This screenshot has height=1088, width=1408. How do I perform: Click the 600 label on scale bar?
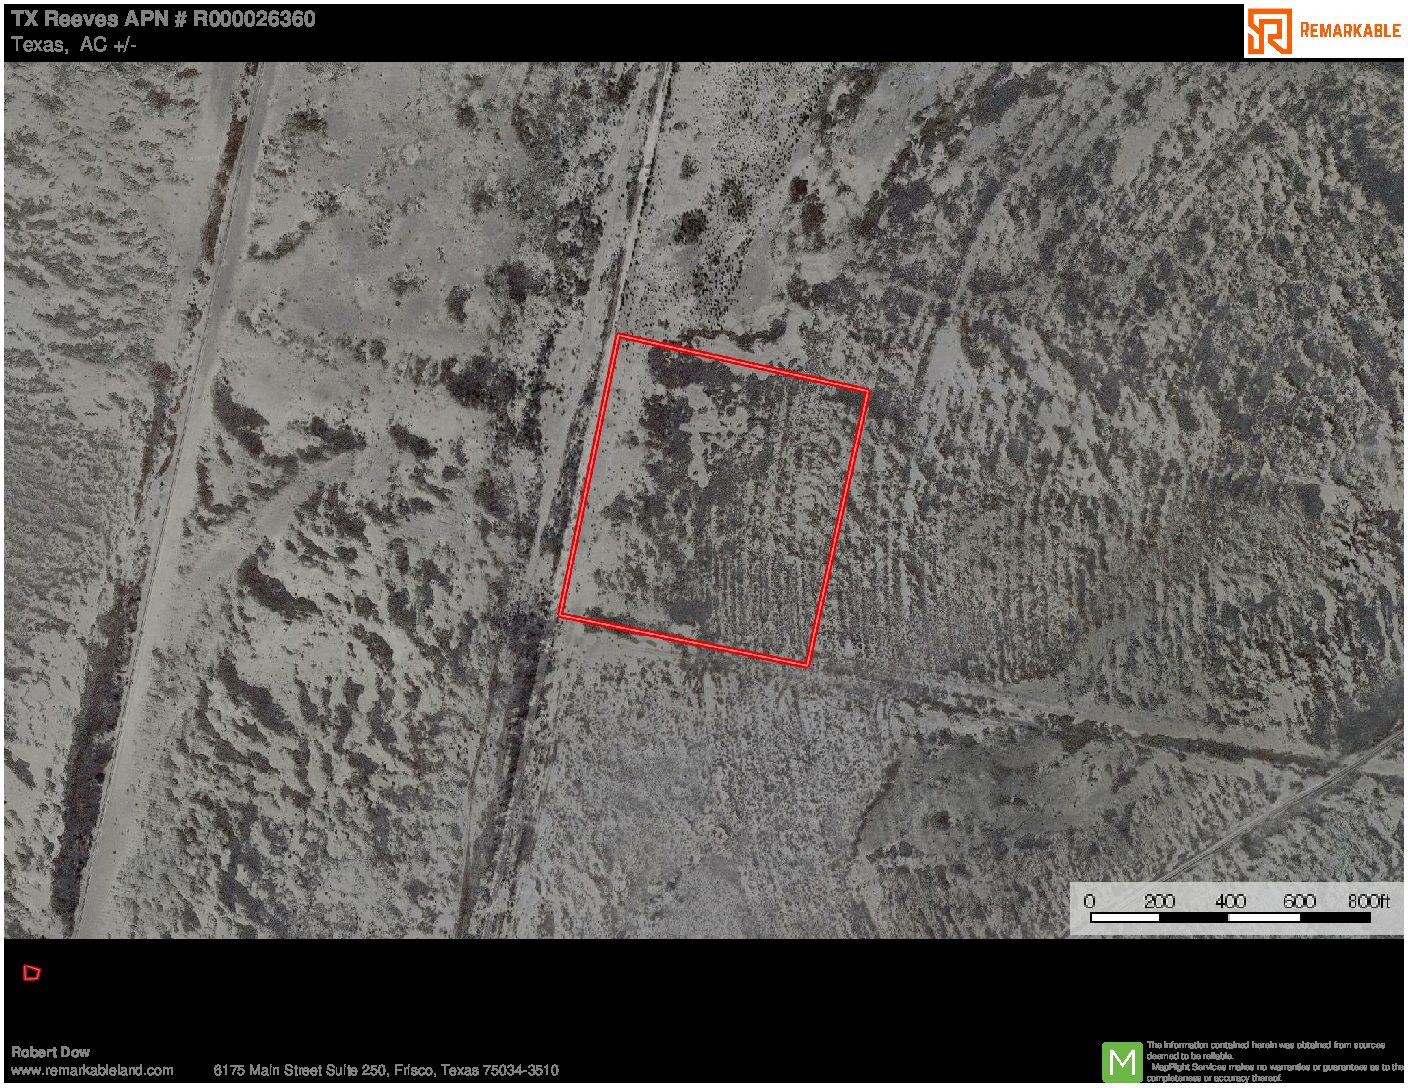(1299, 901)
